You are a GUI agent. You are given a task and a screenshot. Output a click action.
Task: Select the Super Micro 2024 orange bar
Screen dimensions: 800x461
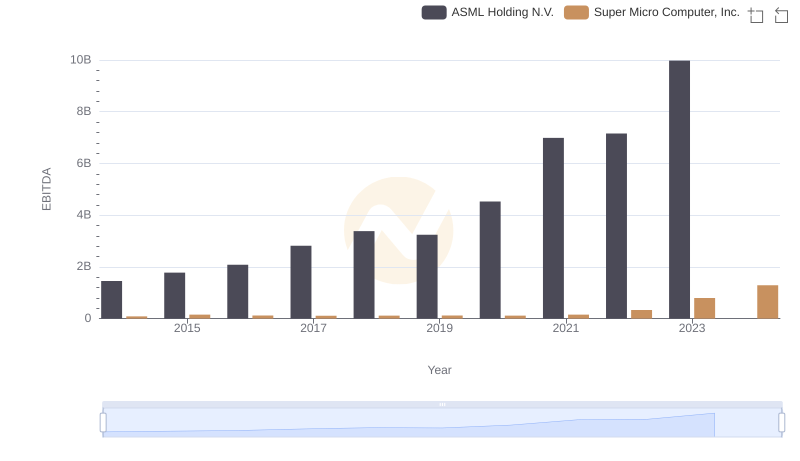[x=767, y=302]
